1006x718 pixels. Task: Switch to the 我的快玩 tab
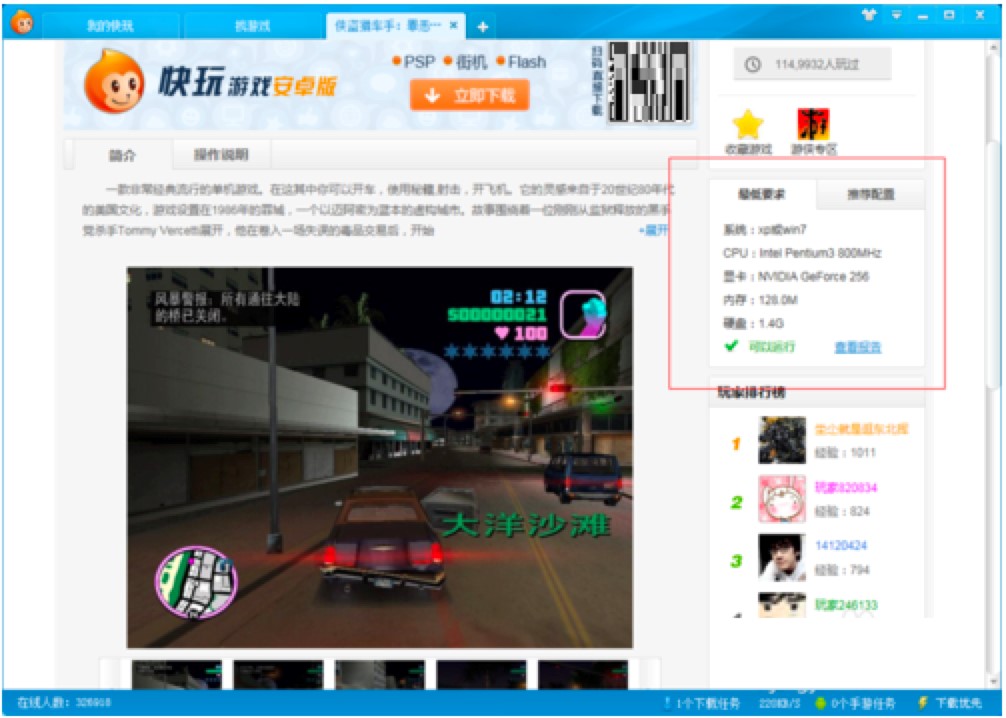coord(110,26)
